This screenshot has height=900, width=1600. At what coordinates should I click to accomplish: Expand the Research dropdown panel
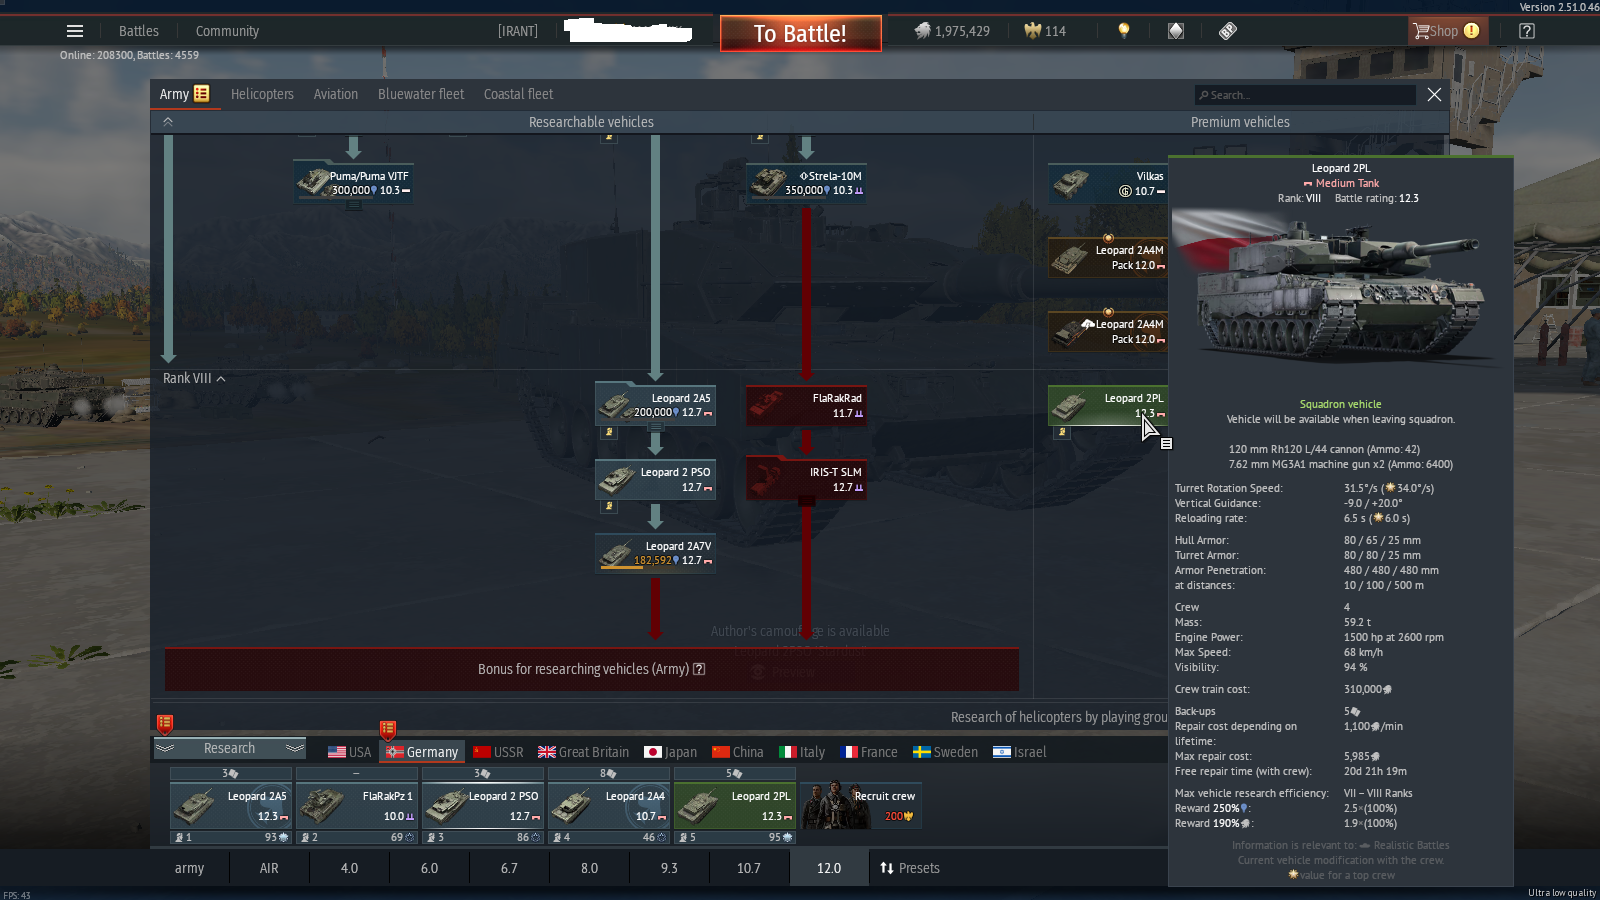coord(229,748)
